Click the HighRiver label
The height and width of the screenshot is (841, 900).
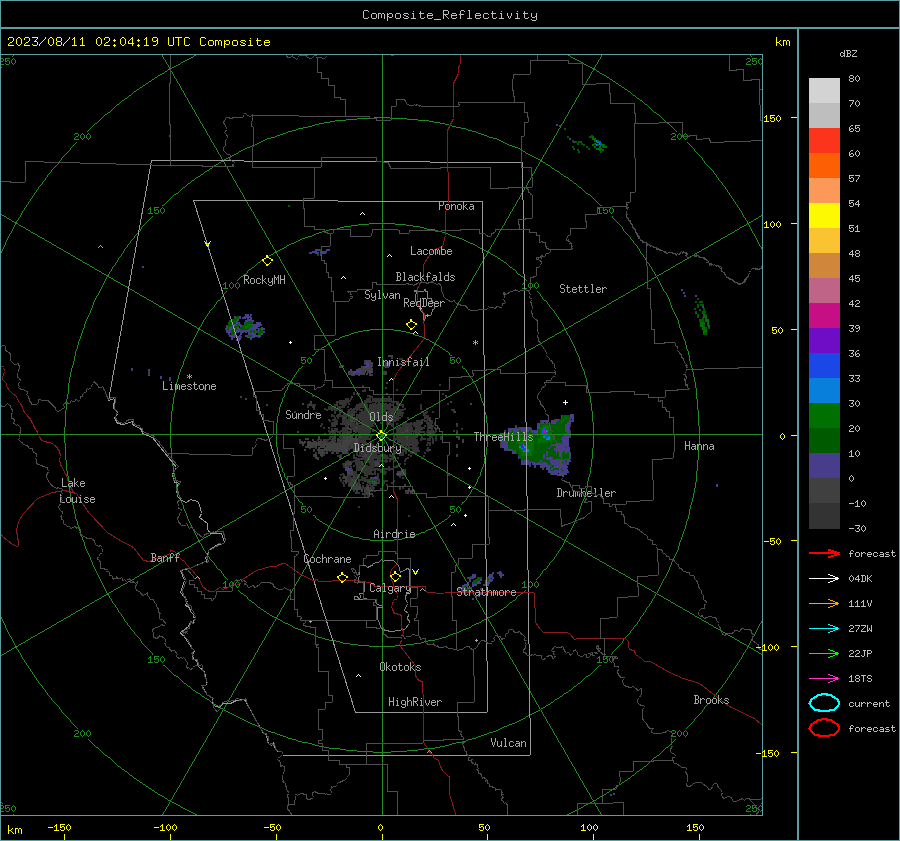pyautogui.click(x=415, y=702)
